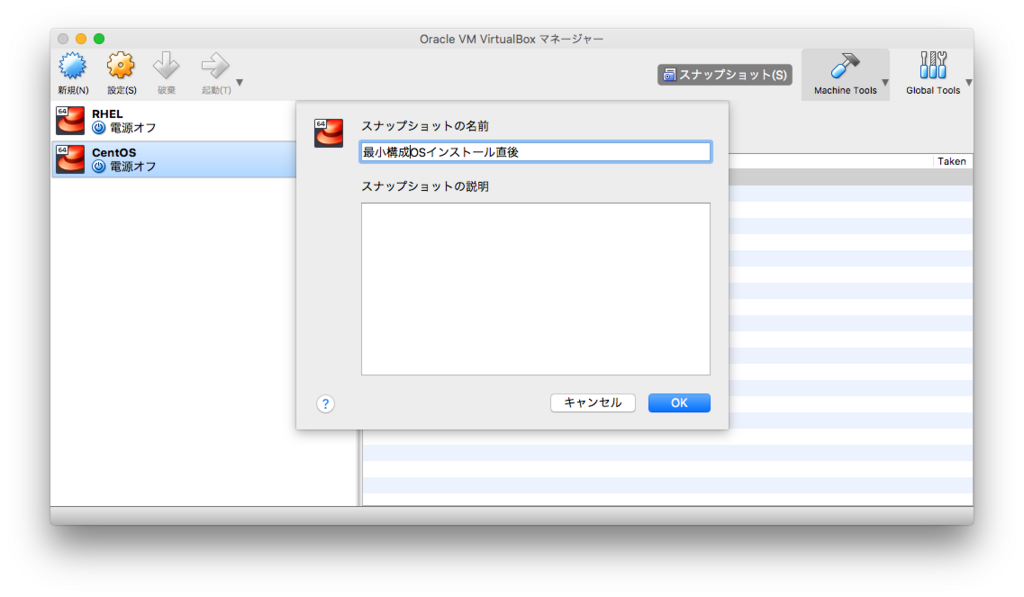
Task: Click the Discard (破棄) arrow icon
Action: pyautogui.click(x=167, y=67)
